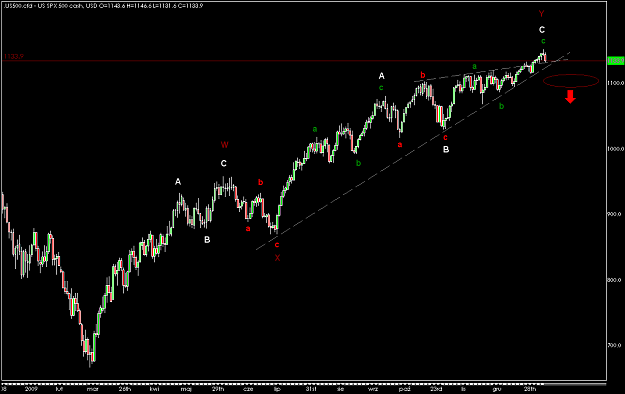The height and width of the screenshot is (394, 625).
Task: Click the 'wrz' date axis label
Action: click(373, 389)
